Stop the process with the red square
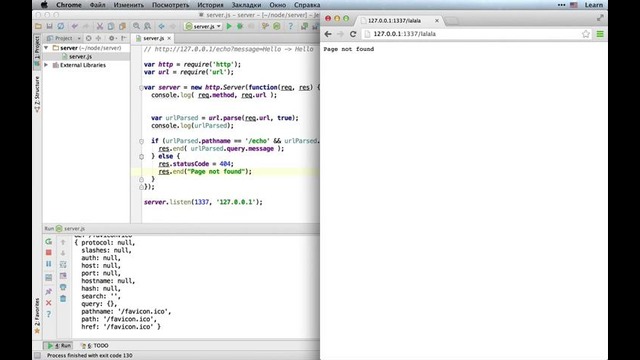640x360 pixels. click(49, 253)
